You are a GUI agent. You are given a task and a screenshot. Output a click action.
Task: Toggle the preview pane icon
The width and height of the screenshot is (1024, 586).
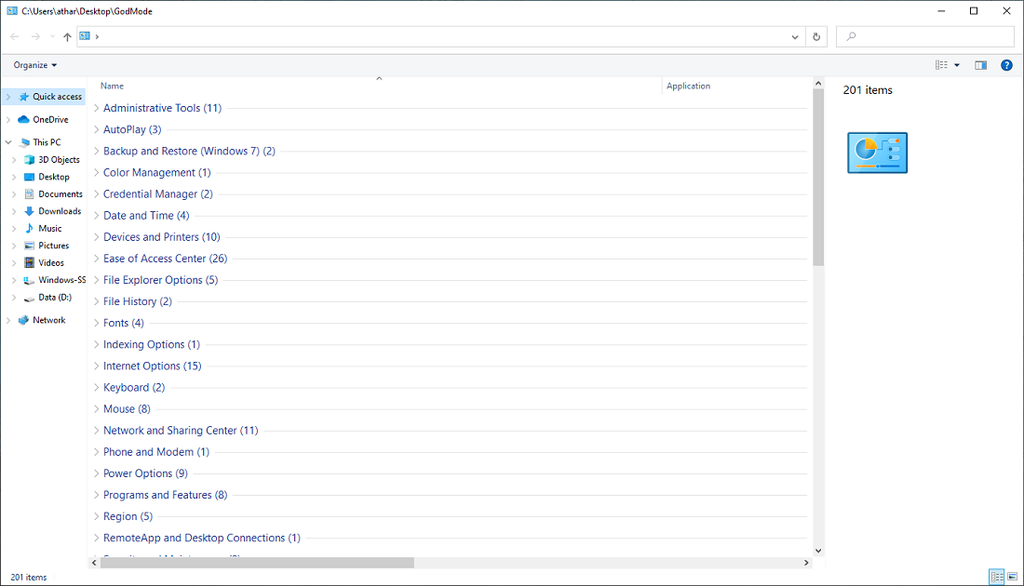click(980, 64)
